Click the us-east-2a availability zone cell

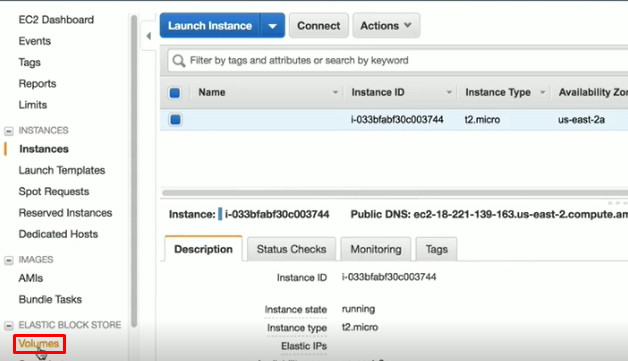click(582, 120)
